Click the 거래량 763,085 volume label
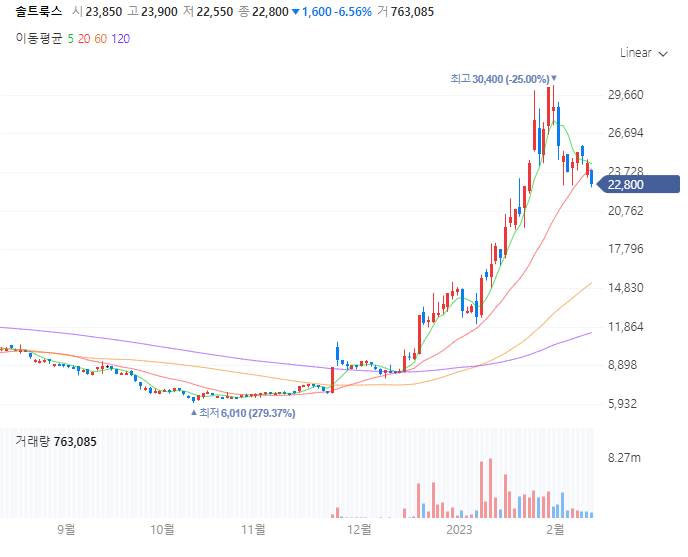 coord(56,442)
